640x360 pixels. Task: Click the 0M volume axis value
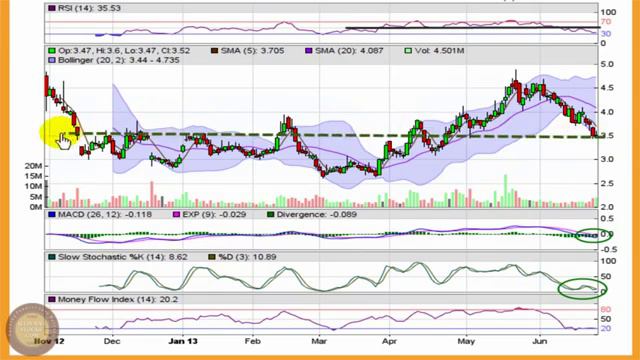point(36,207)
